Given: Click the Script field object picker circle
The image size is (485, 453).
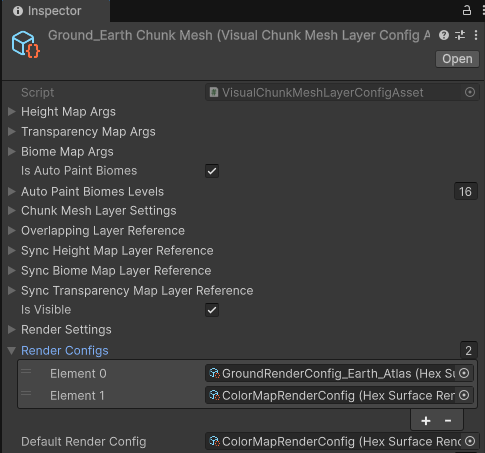Looking at the screenshot, I should [x=470, y=92].
